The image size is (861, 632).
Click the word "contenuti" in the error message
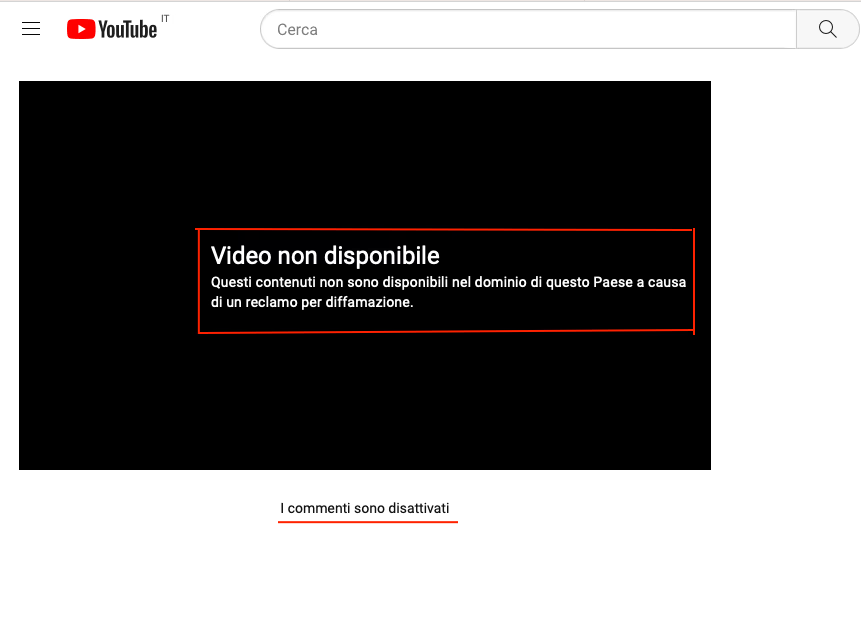tap(287, 282)
